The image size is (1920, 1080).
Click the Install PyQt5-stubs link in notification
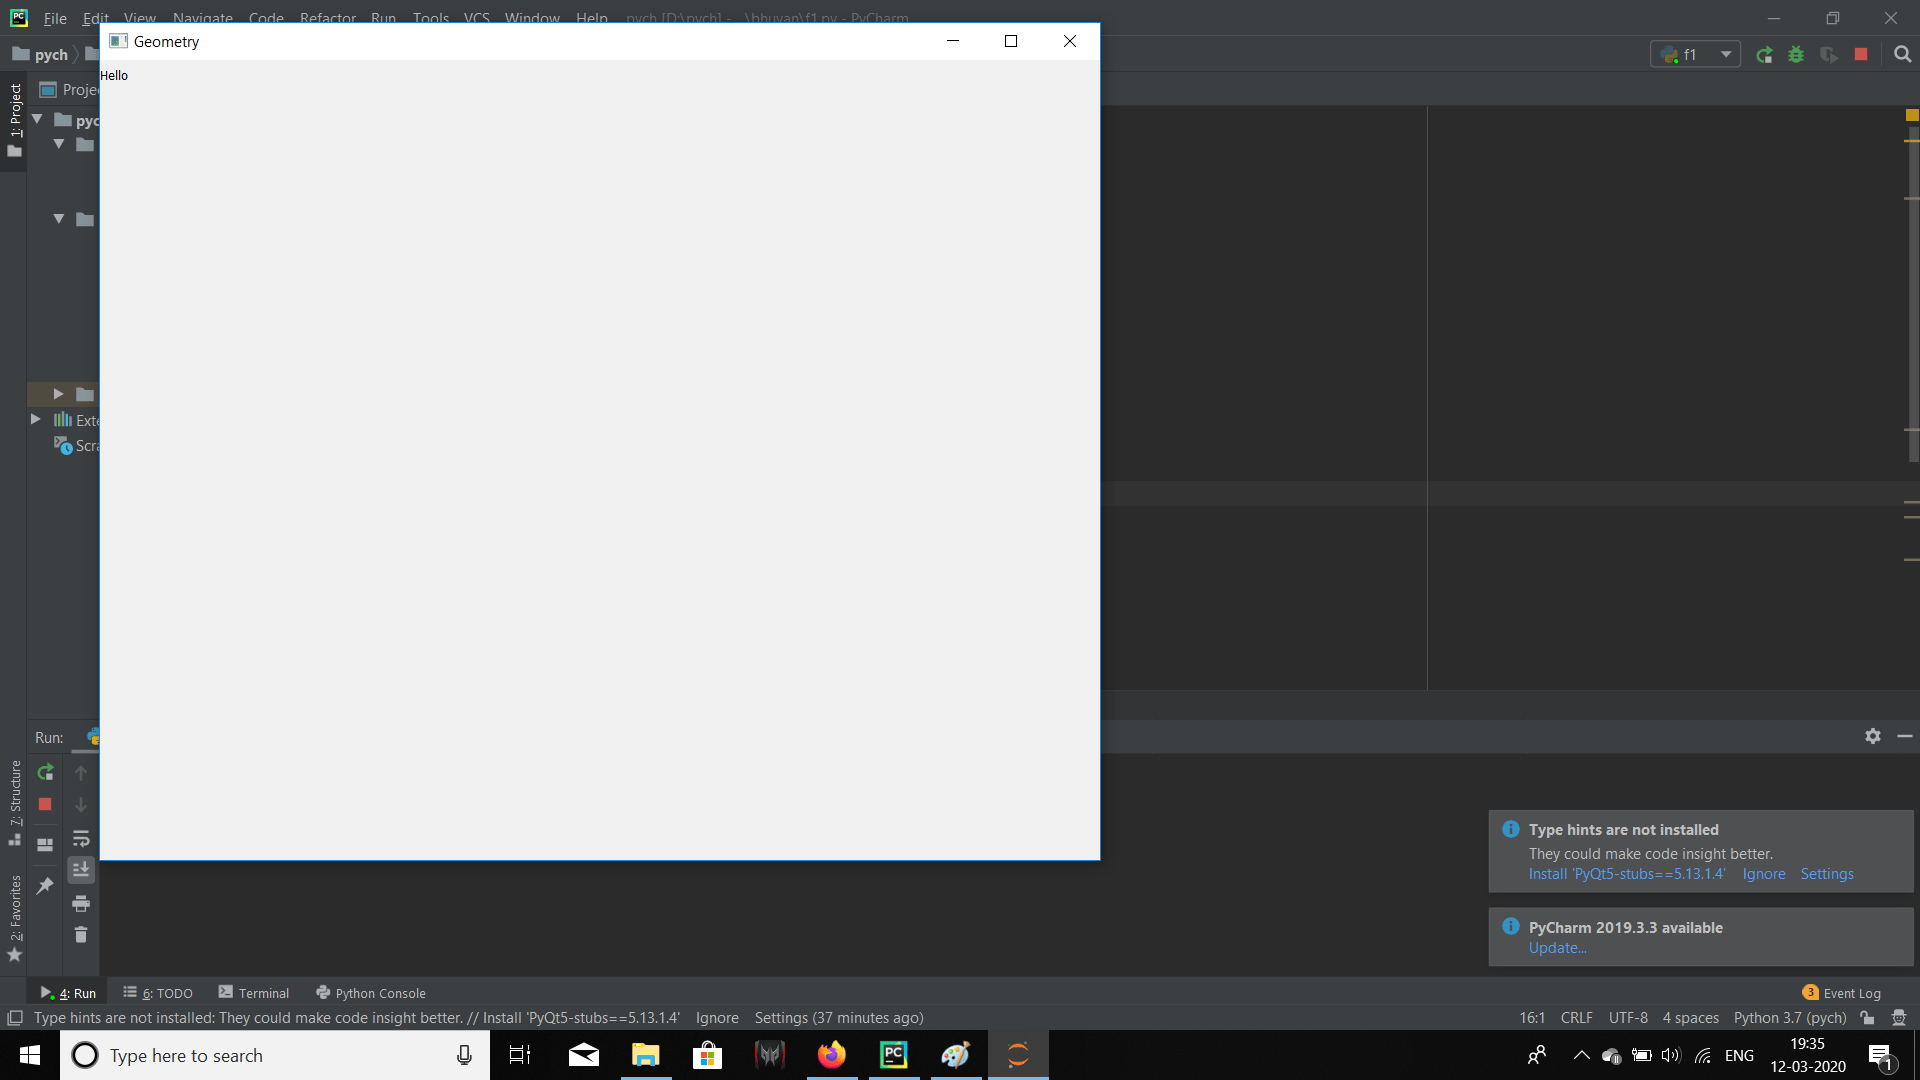[x=1626, y=874]
